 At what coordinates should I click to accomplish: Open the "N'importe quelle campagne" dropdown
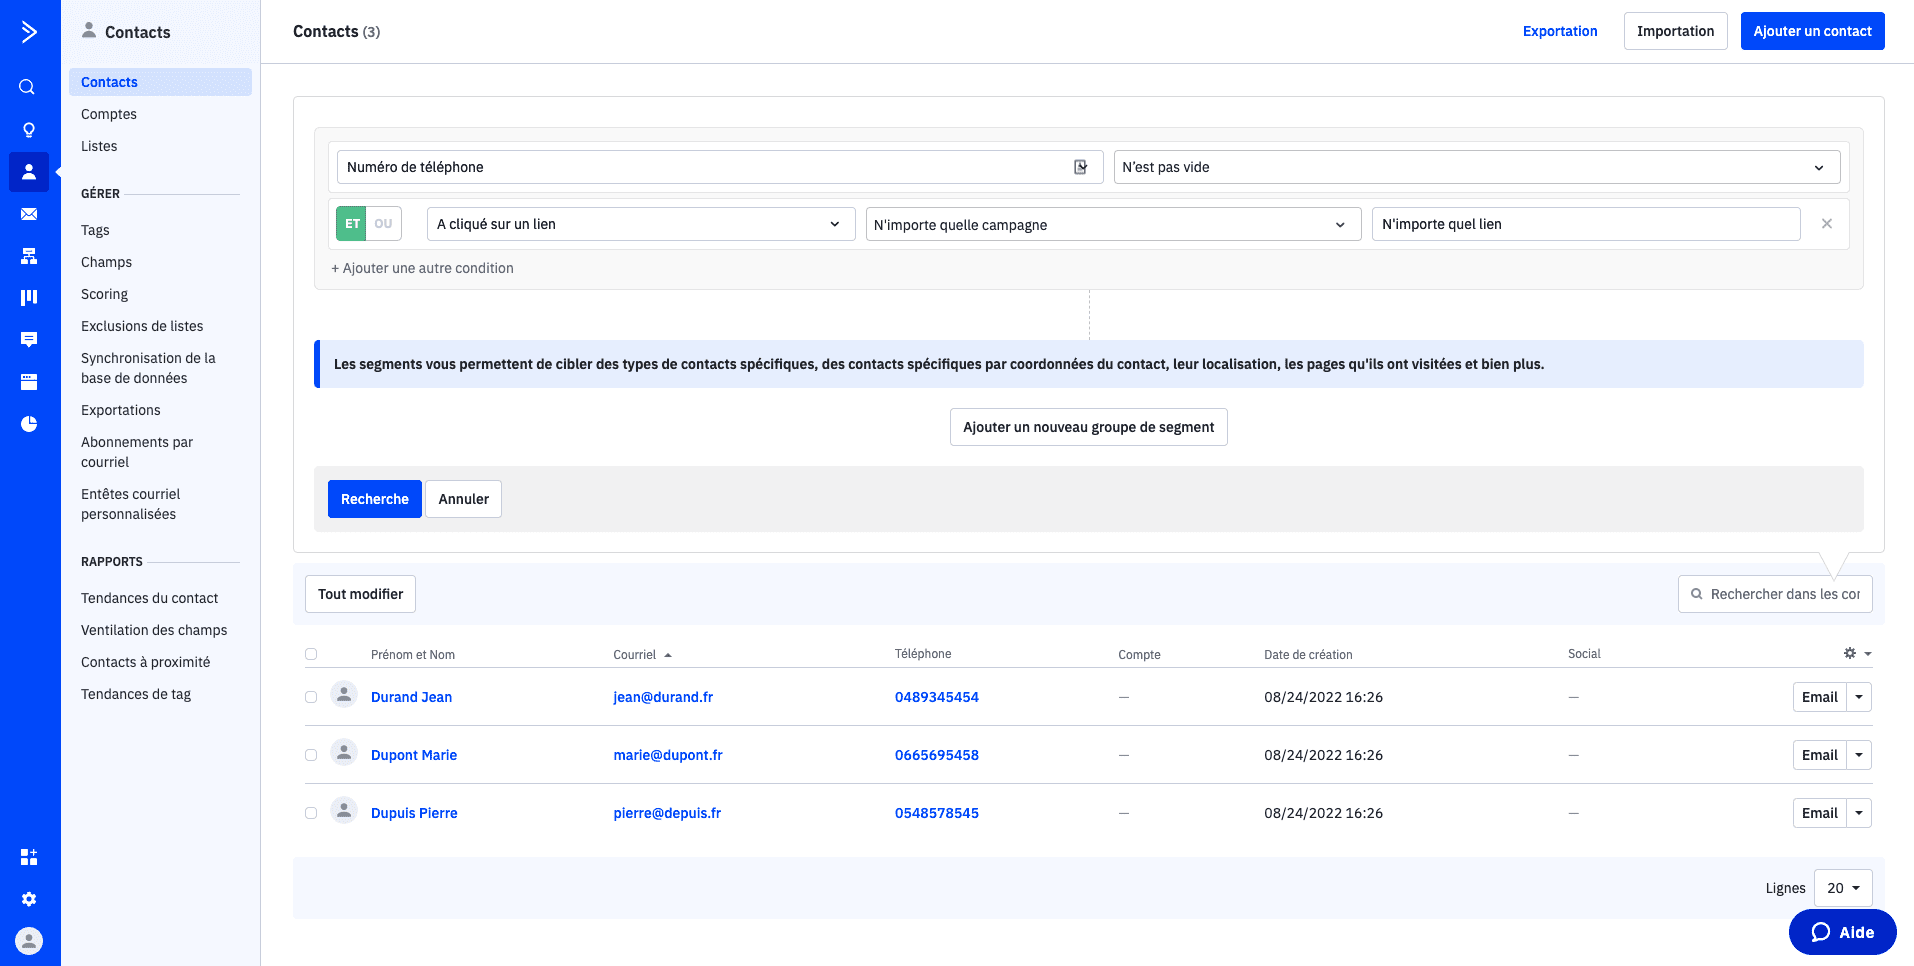tap(1112, 225)
